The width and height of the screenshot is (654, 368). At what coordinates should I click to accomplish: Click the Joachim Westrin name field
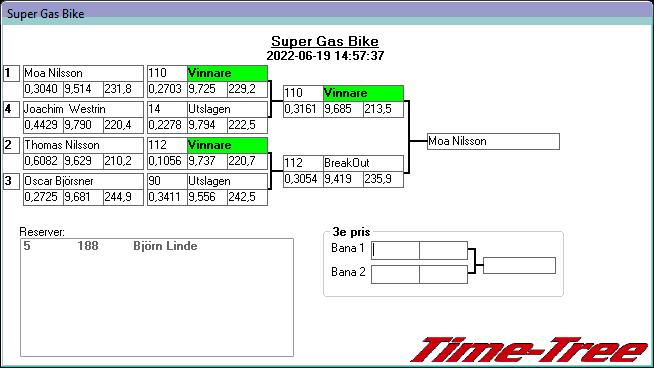[x=83, y=109]
